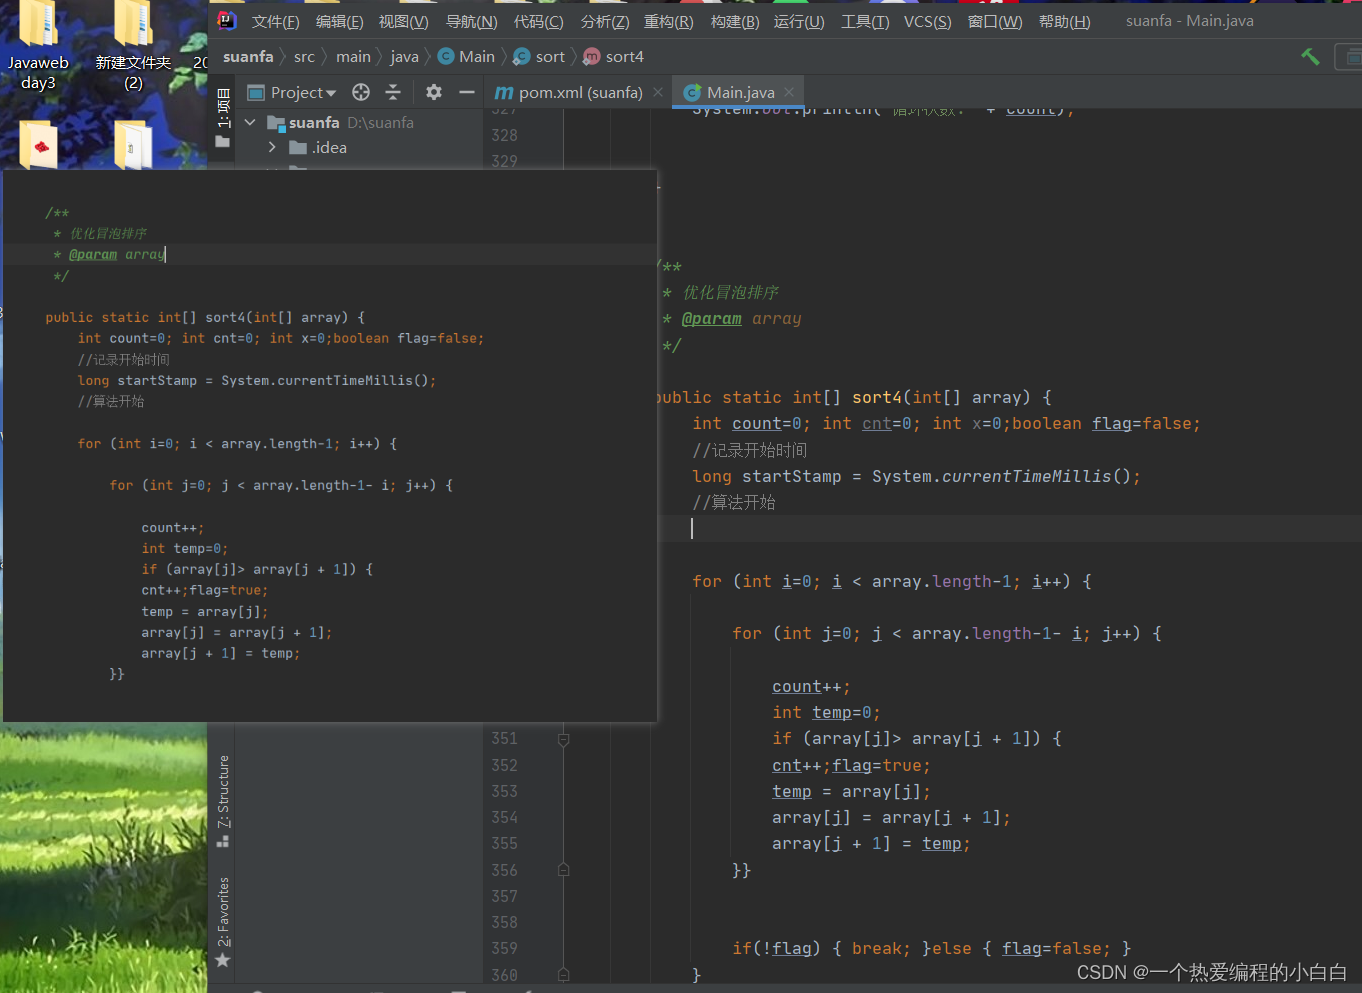Open the 窗口(W) menu
Viewport: 1362px width, 993px height.
point(995,21)
